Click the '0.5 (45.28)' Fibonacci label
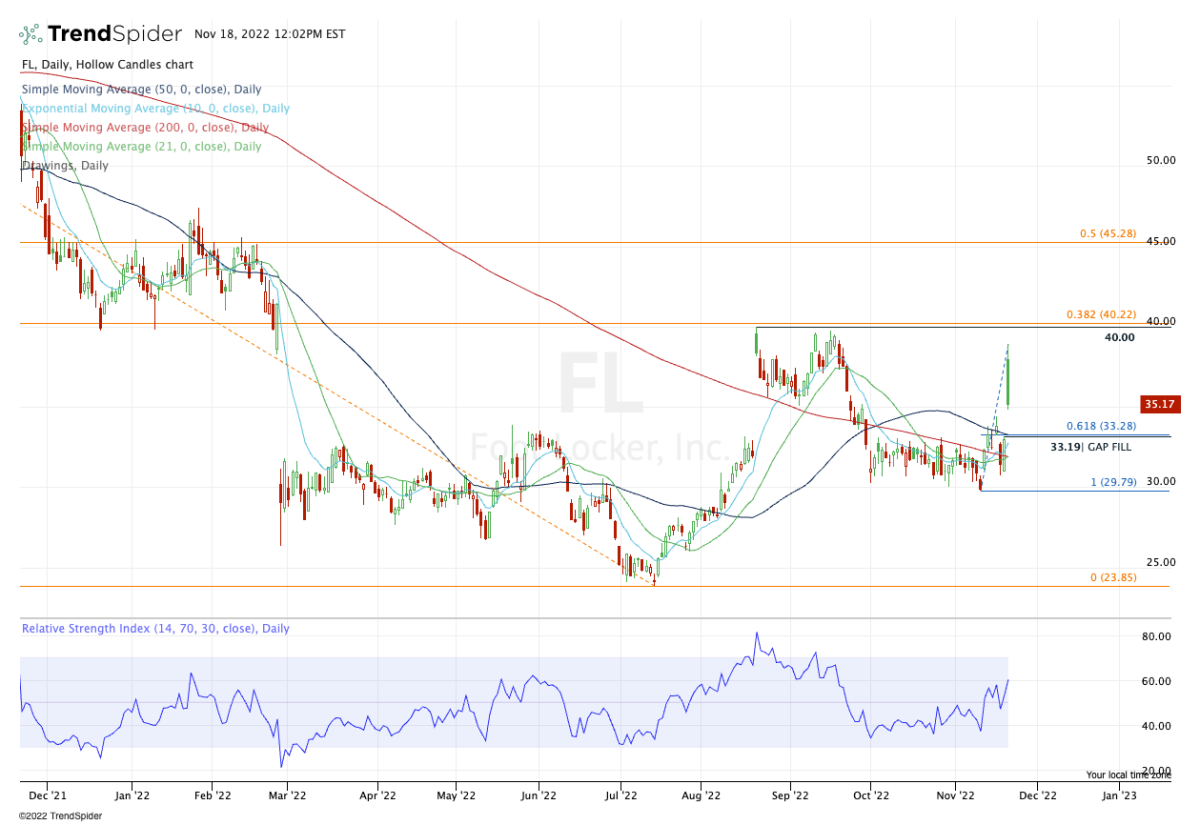The image size is (1200, 825). pos(1108,234)
